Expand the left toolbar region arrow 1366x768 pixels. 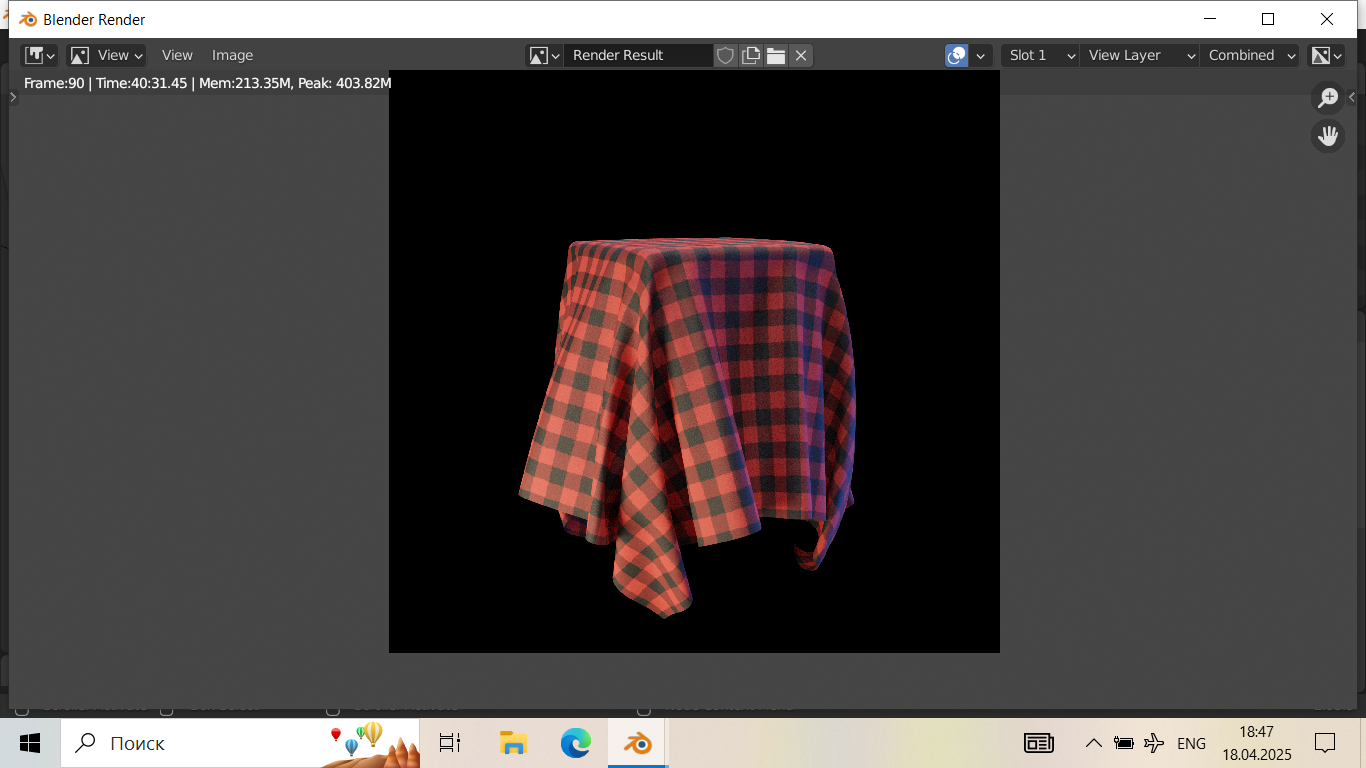(x=13, y=97)
